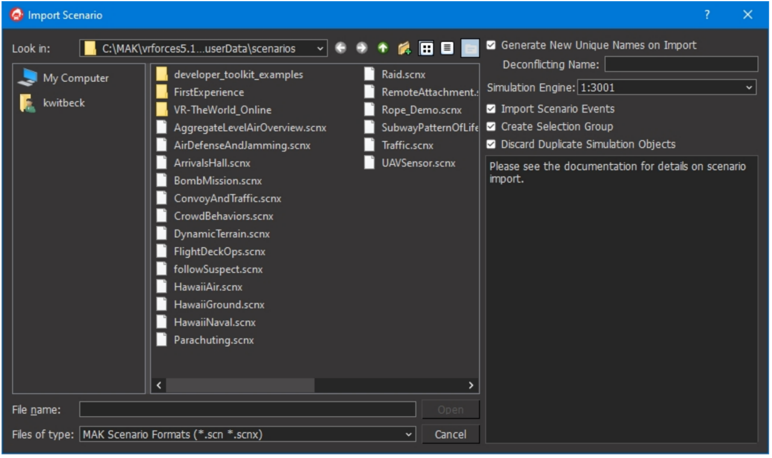Viewport: 772px width, 458px height.
Task: Click the Open button
Action: tap(450, 410)
